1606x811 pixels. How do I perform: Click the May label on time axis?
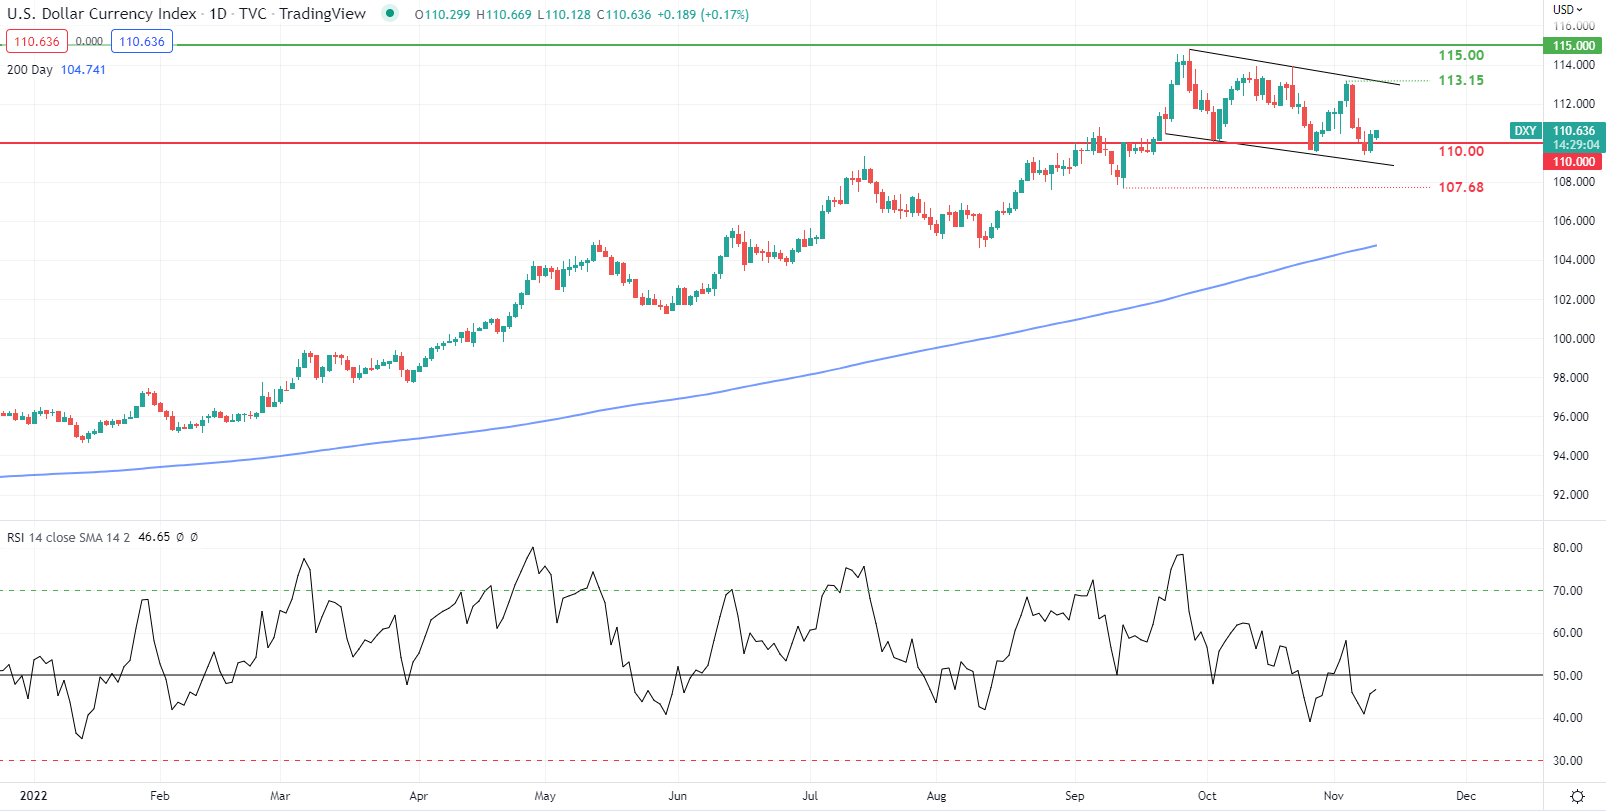point(545,797)
